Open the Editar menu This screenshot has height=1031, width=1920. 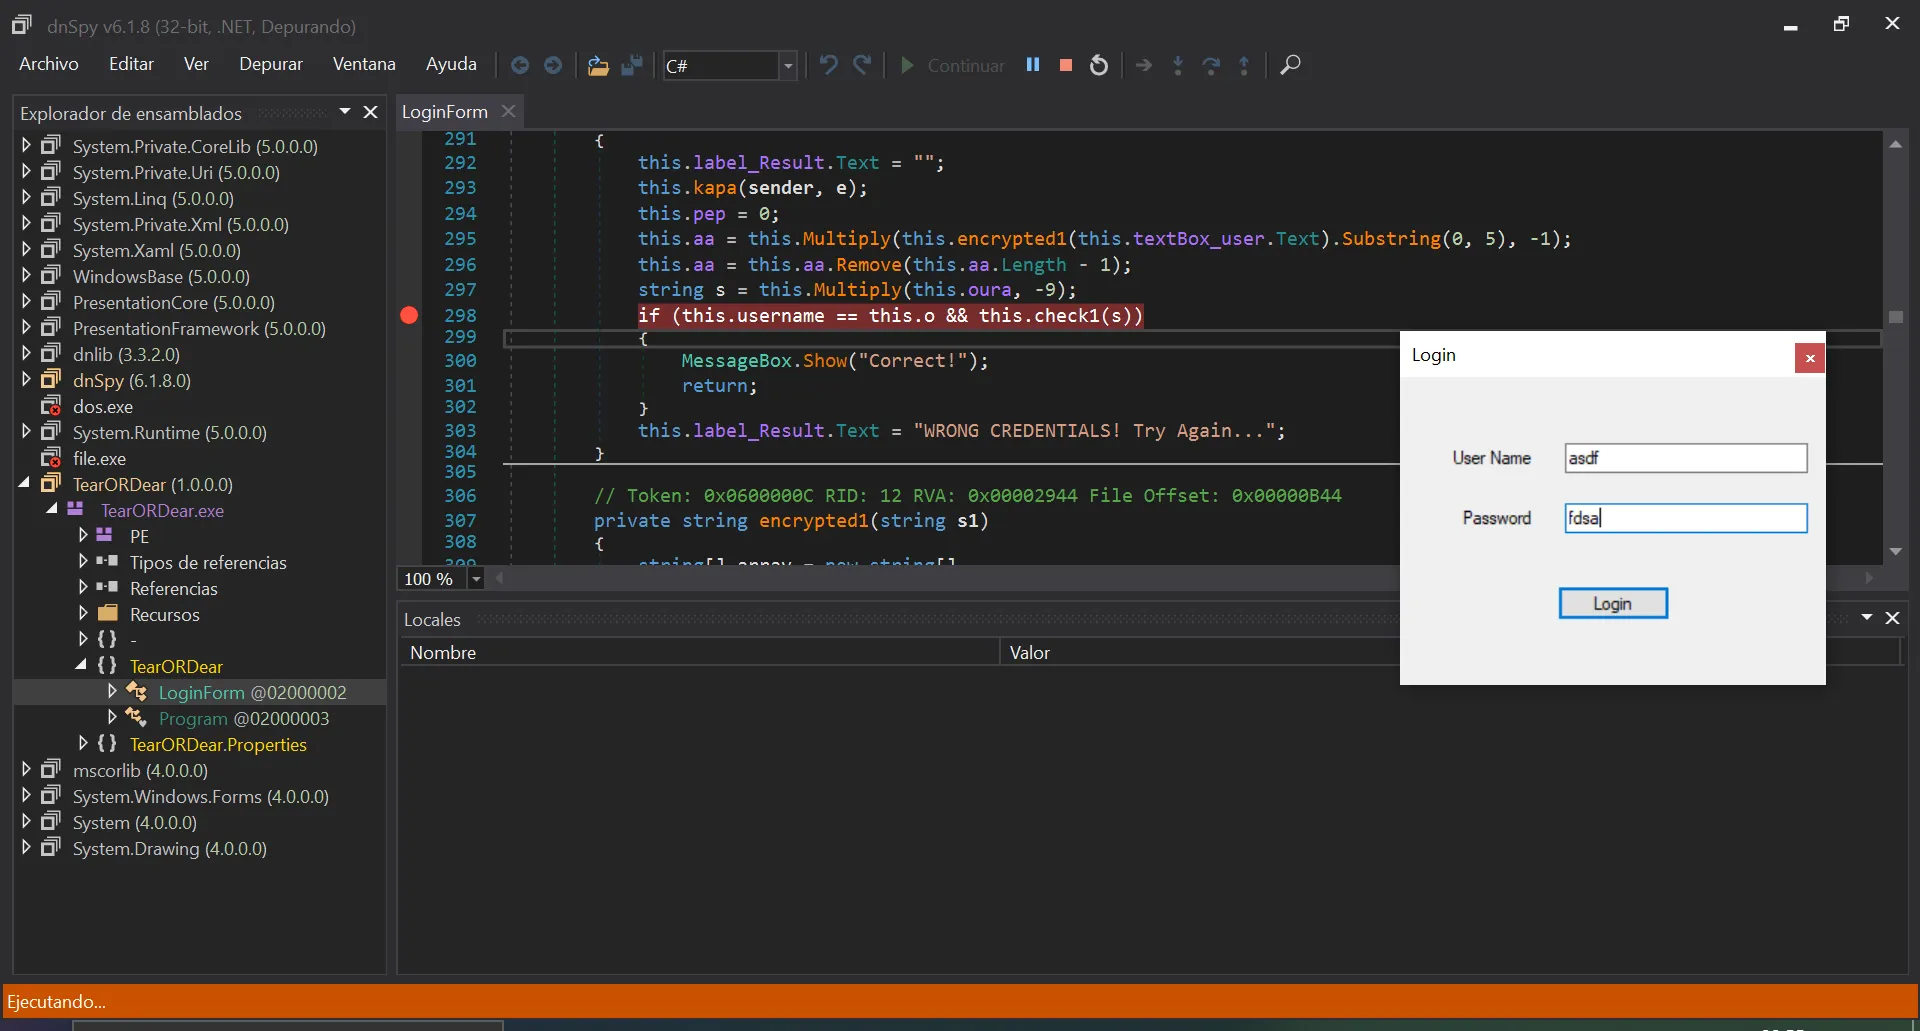131,64
